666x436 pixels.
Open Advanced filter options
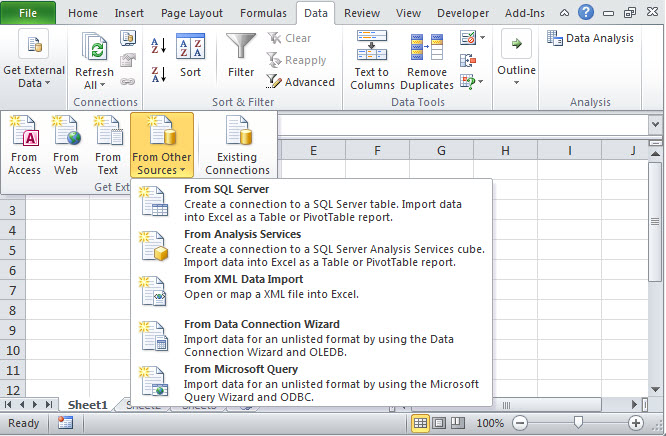[301, 82]
